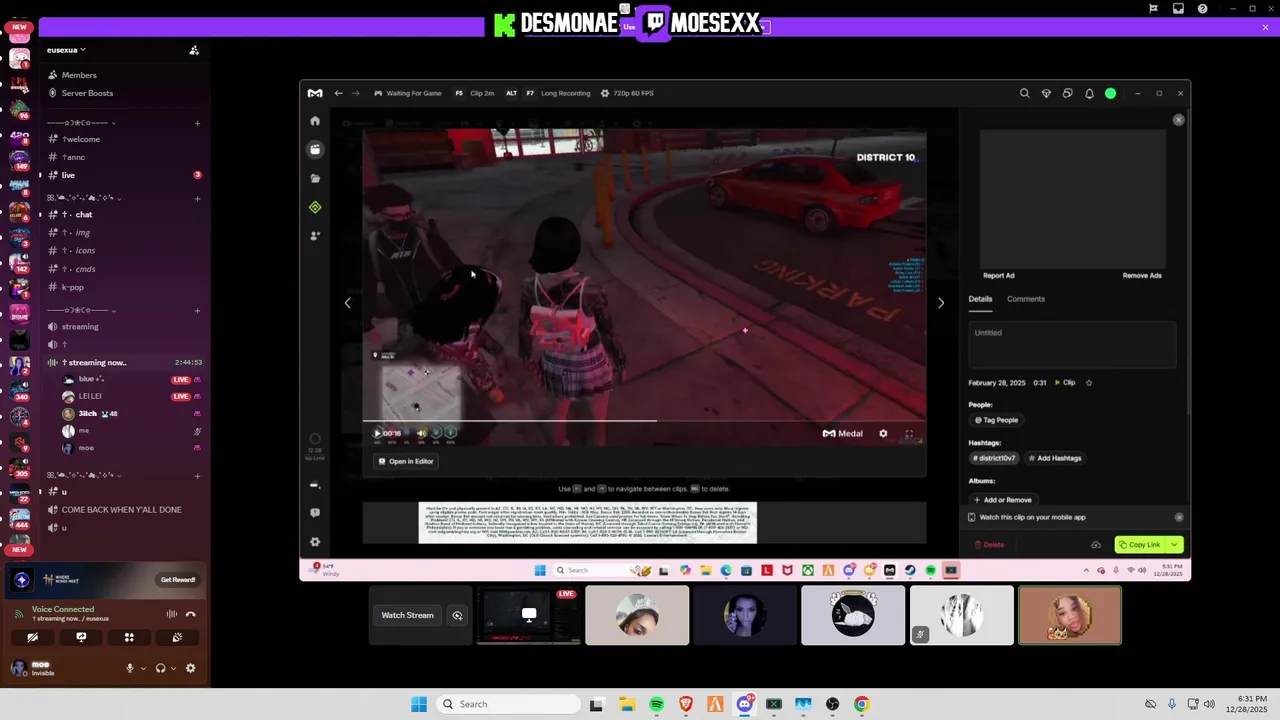1280x720 pixels.
Task: Play the Medal clip
Action: [x=377, y=433]
